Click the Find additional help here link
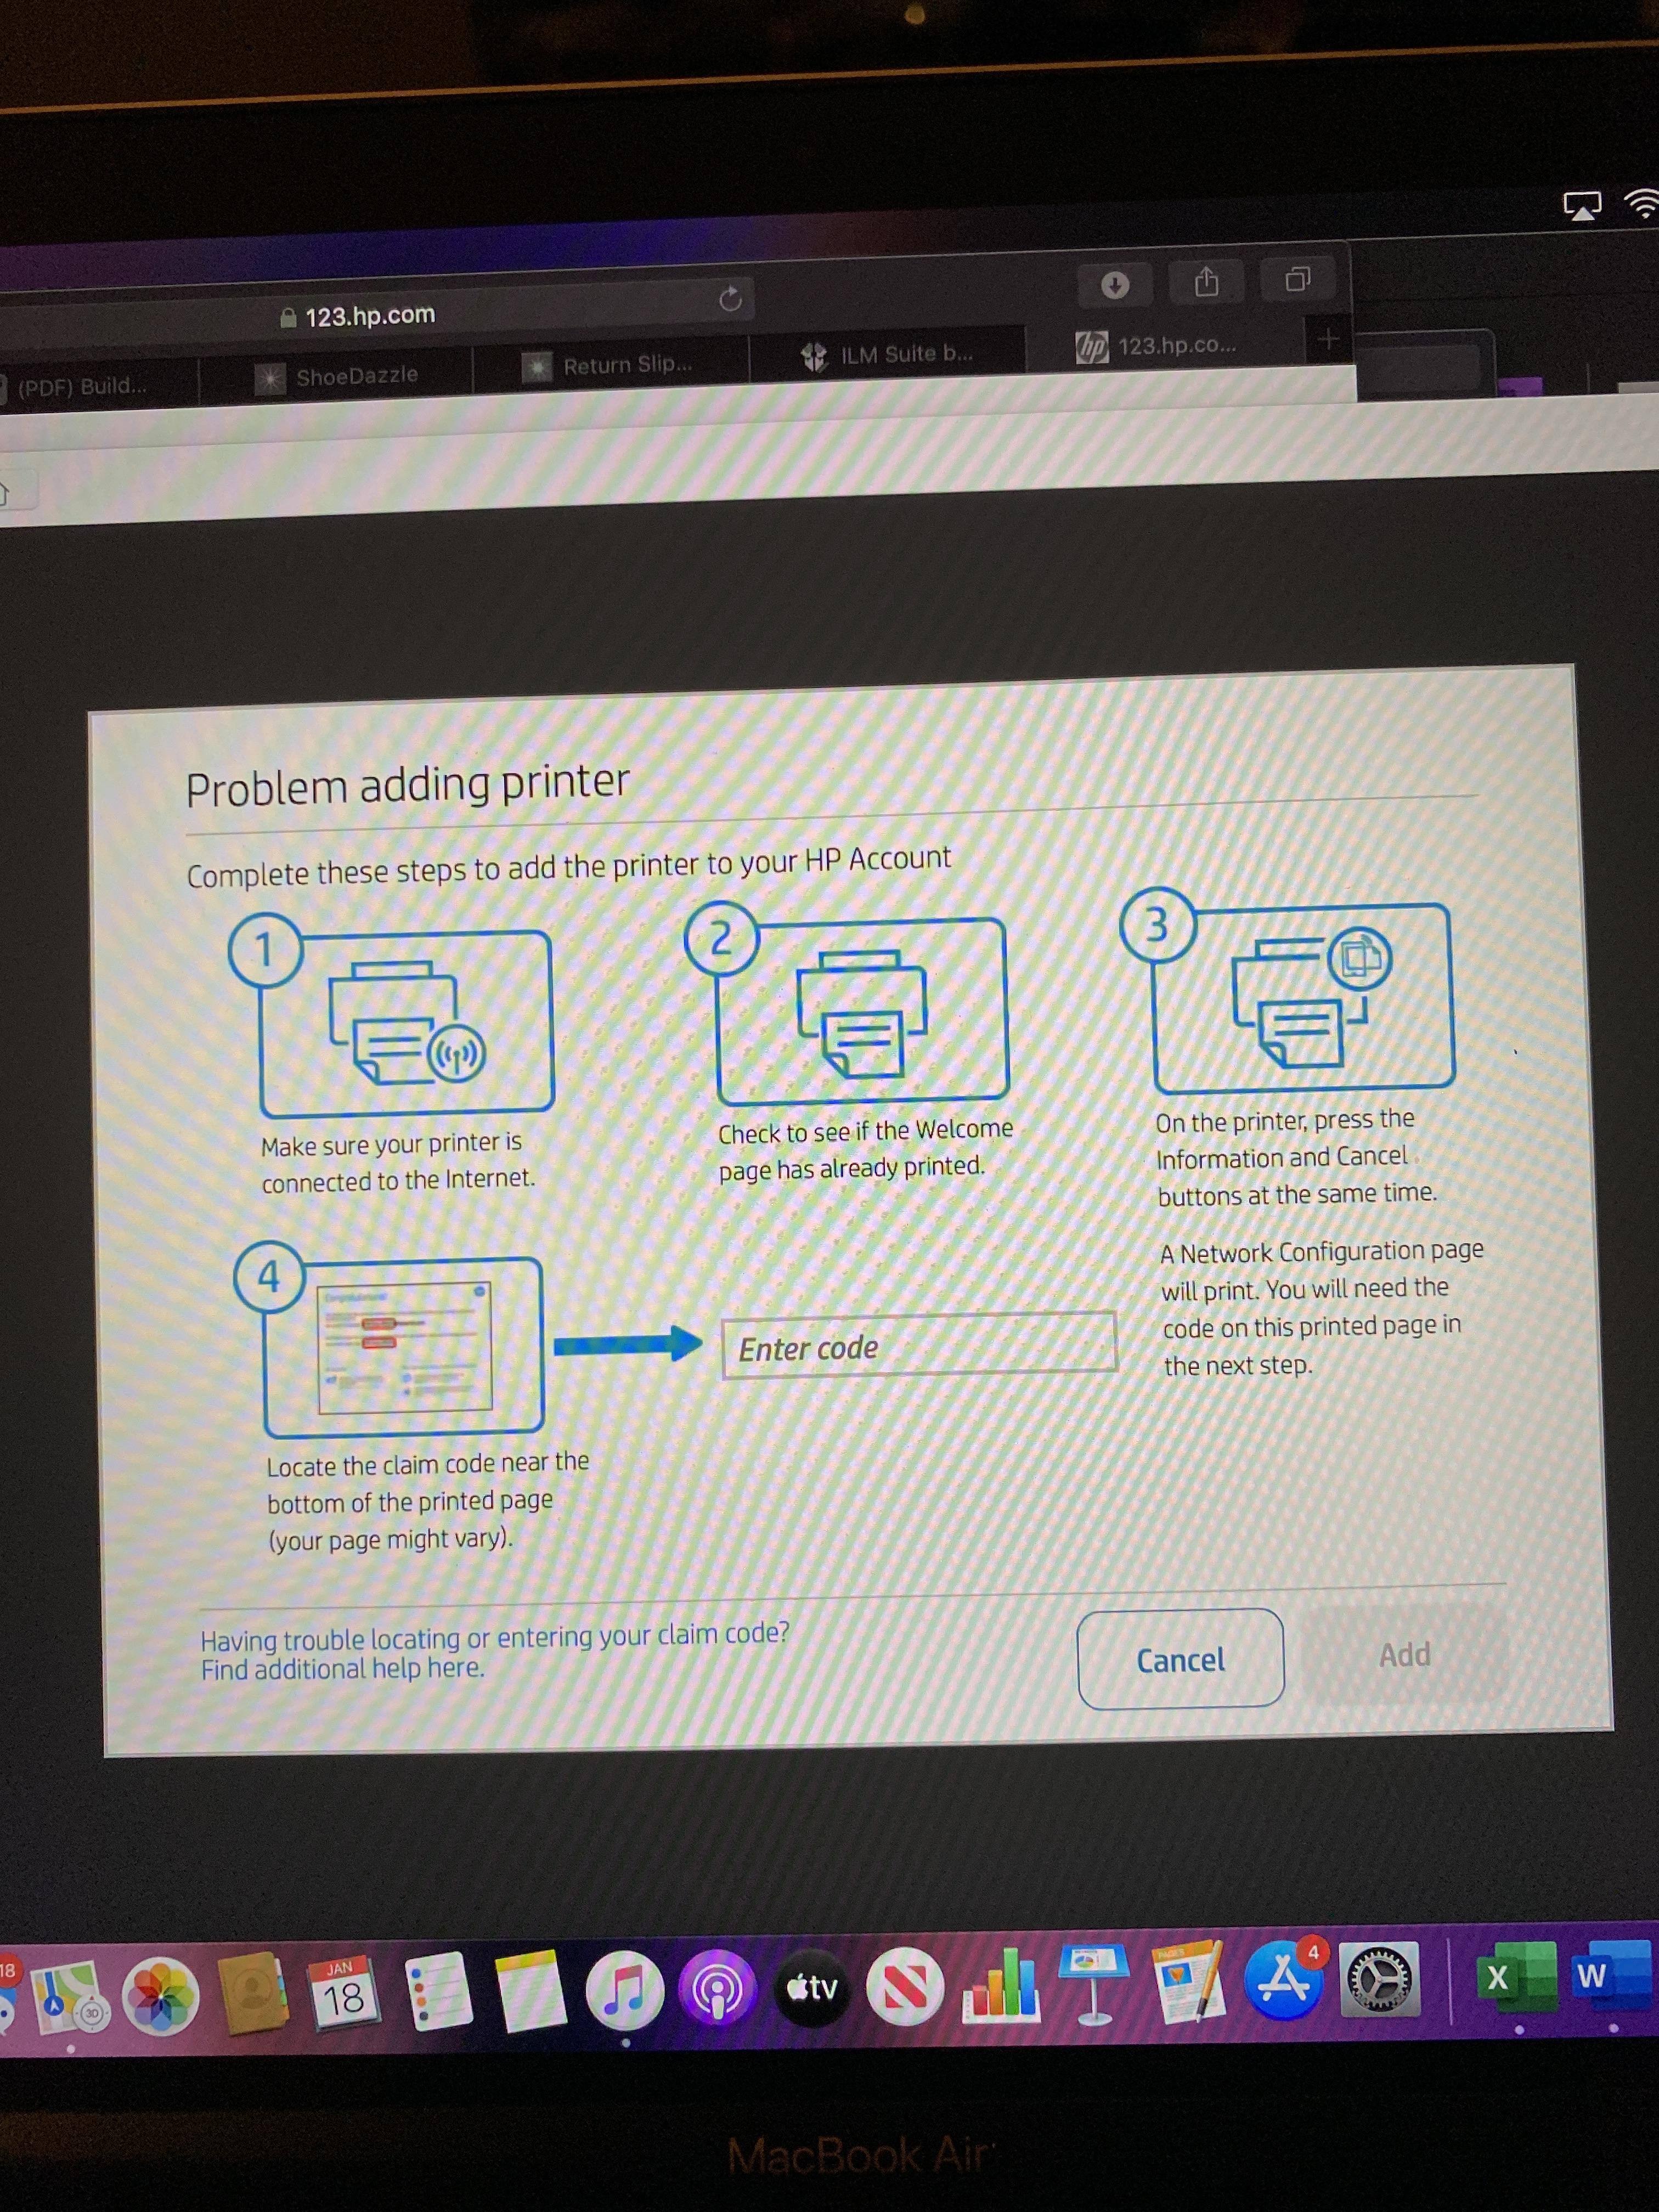Image resolution: width=1659 pixels, height=2212 pixels. tap(342, 1669)
